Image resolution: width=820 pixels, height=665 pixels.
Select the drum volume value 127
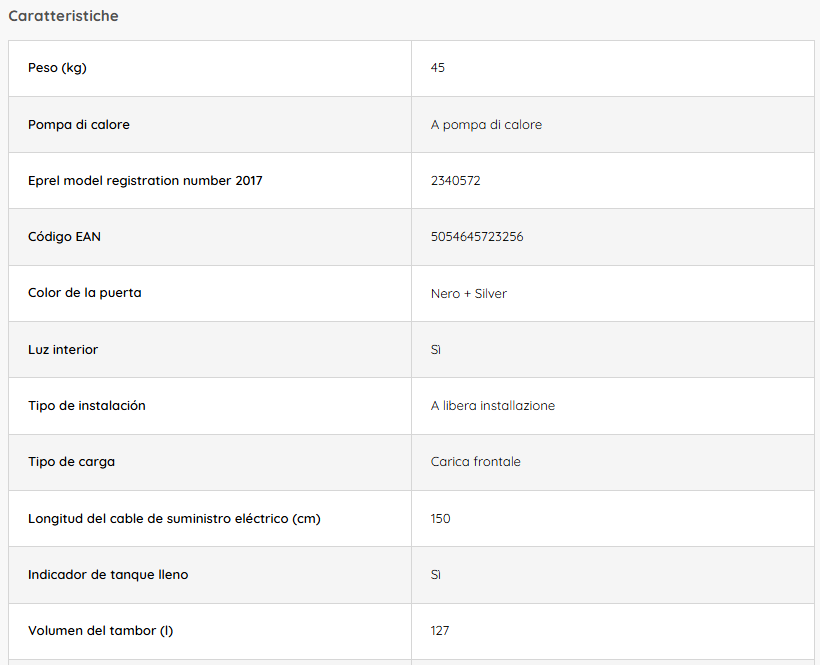(440, 630)
